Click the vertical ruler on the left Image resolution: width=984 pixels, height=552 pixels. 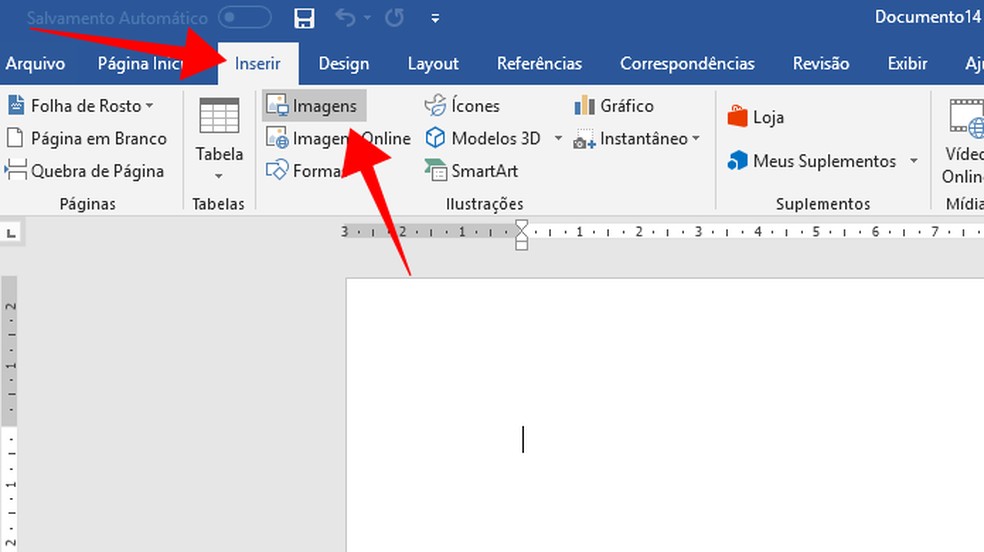[x=10, y=414]
